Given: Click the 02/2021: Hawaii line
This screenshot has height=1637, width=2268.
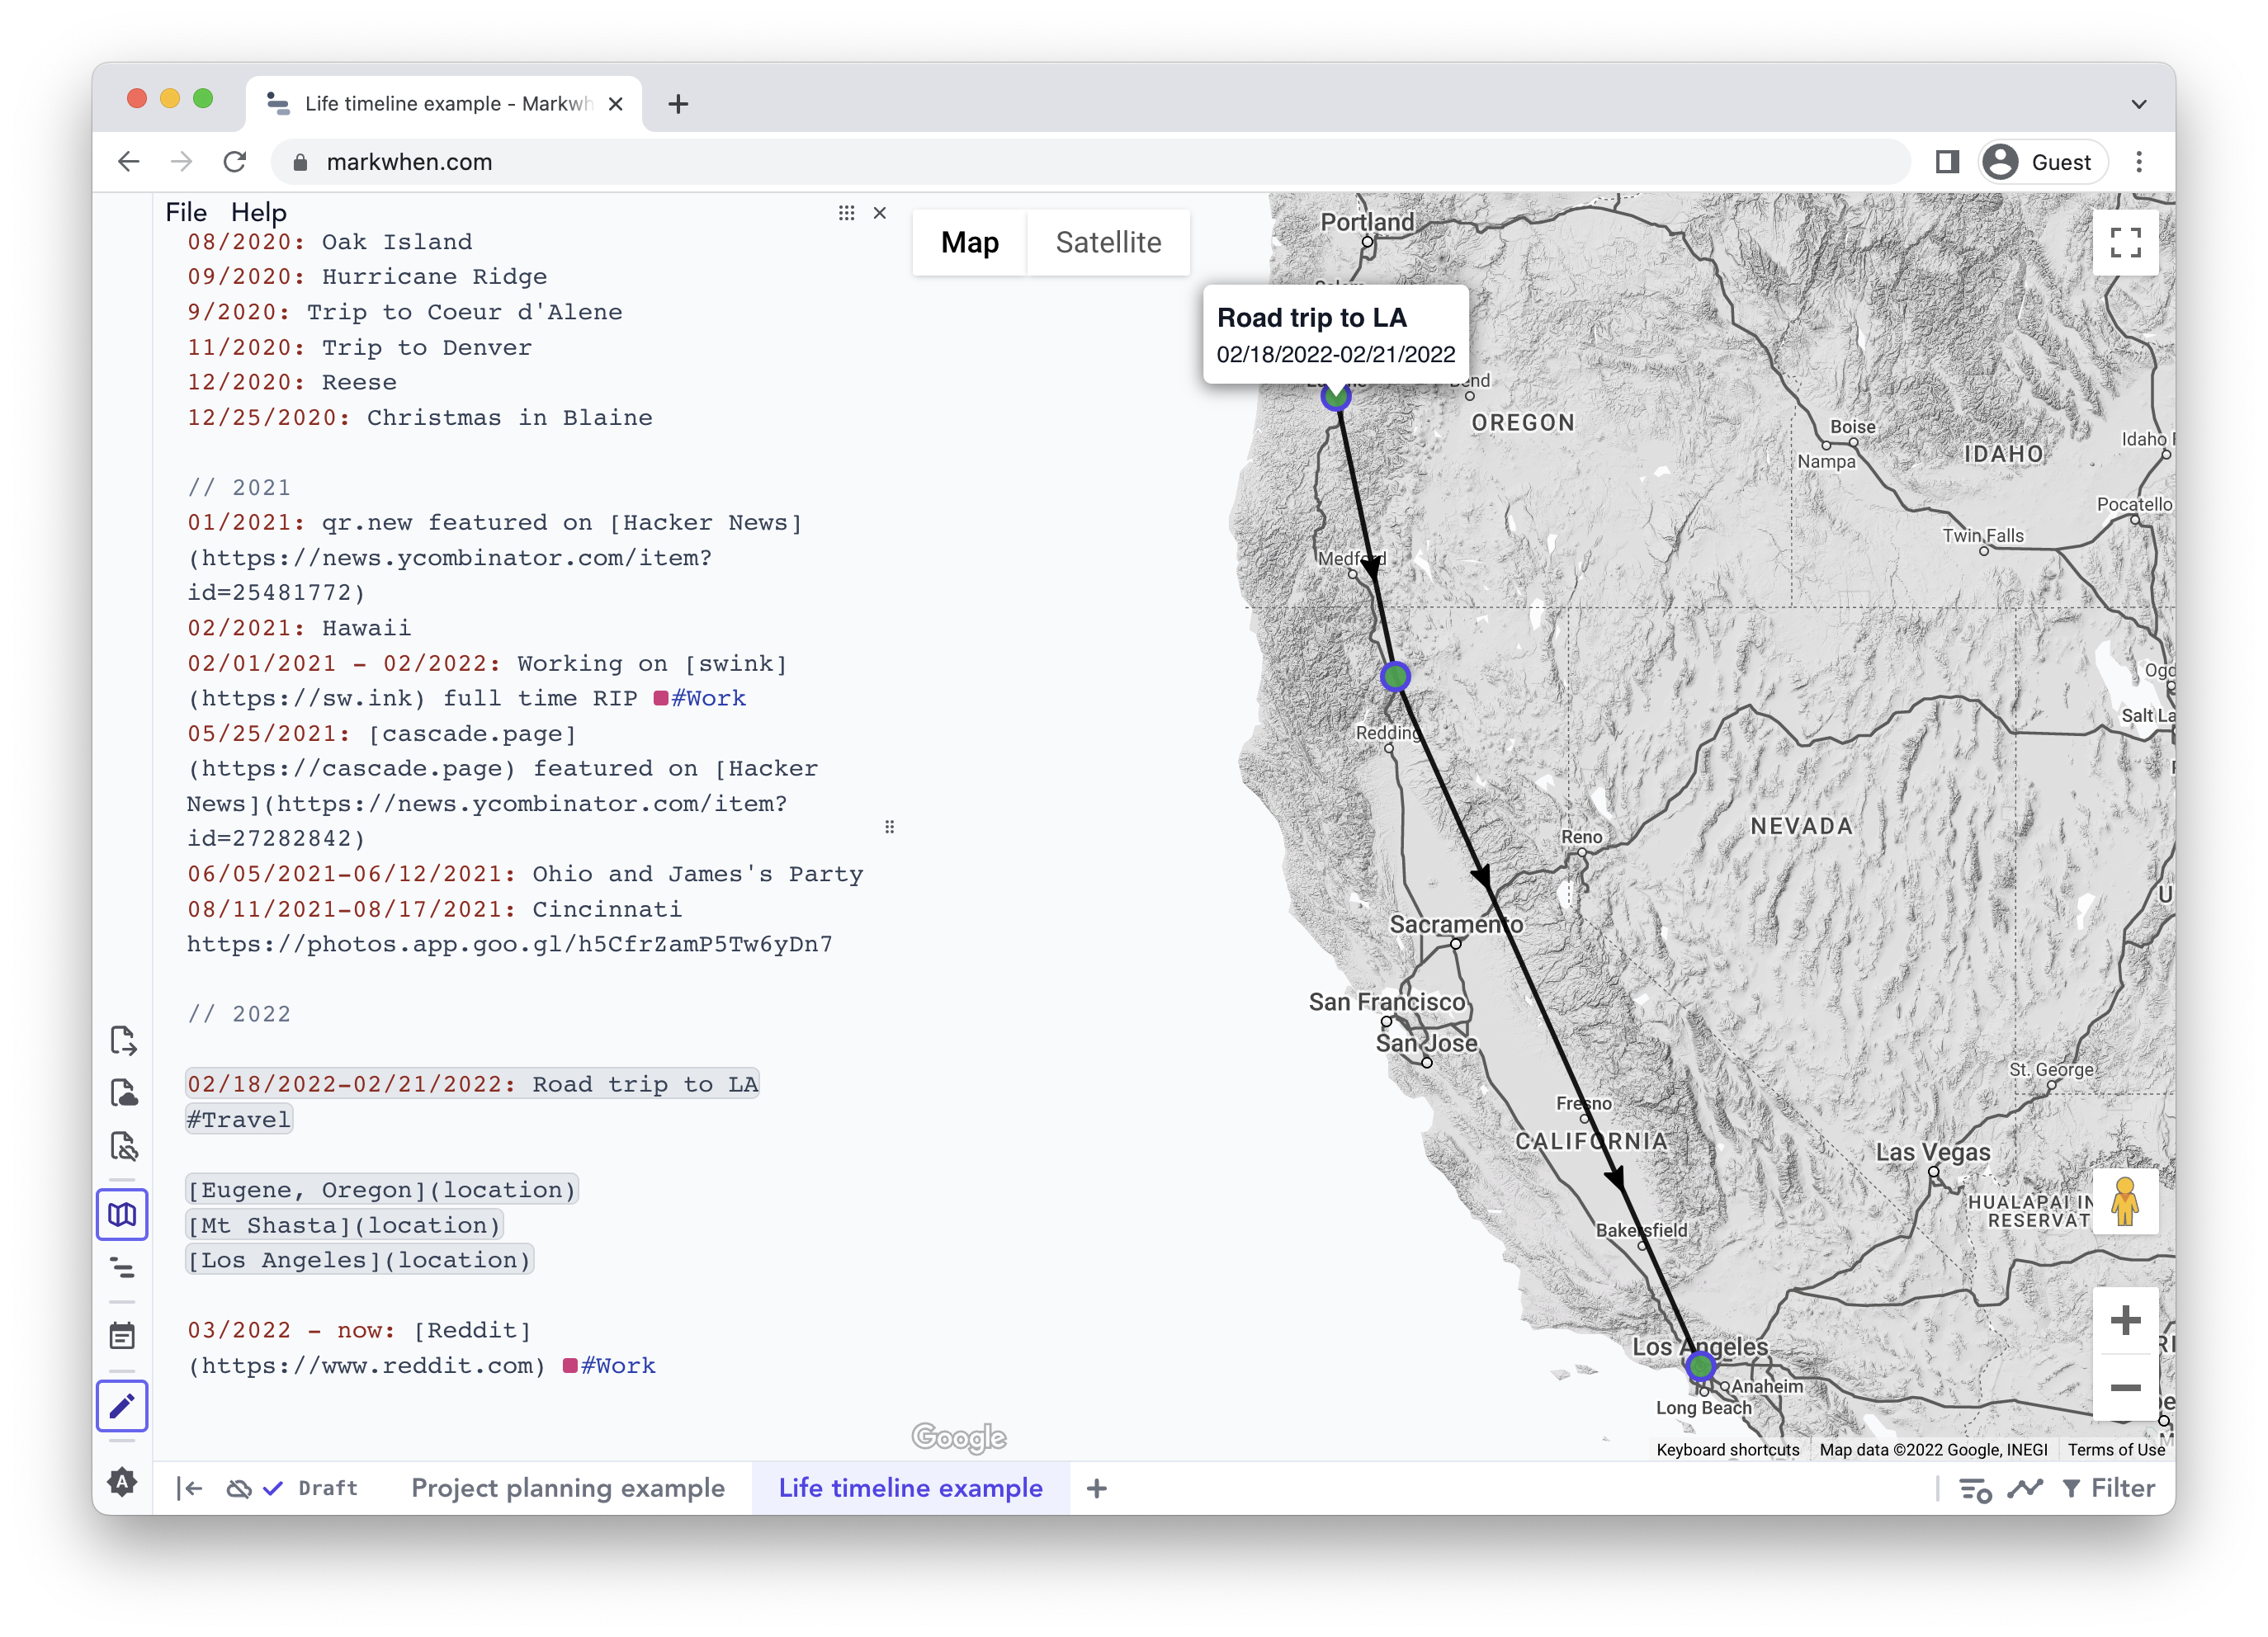Looking at the screenshot, I should [x=299, y=628].
